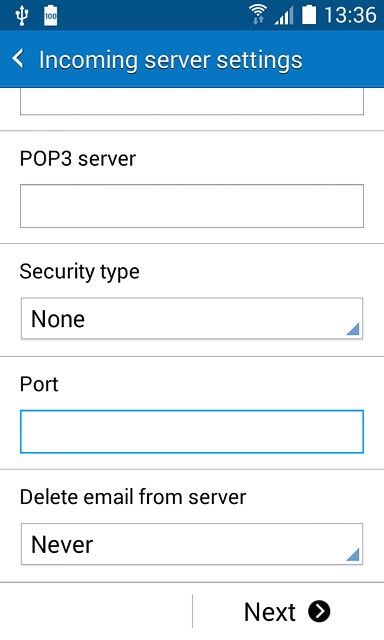The height and width of the screenshot is (640, 384).
Task: Tap the battery 100 percent notification icon
Action: [51, 16]
